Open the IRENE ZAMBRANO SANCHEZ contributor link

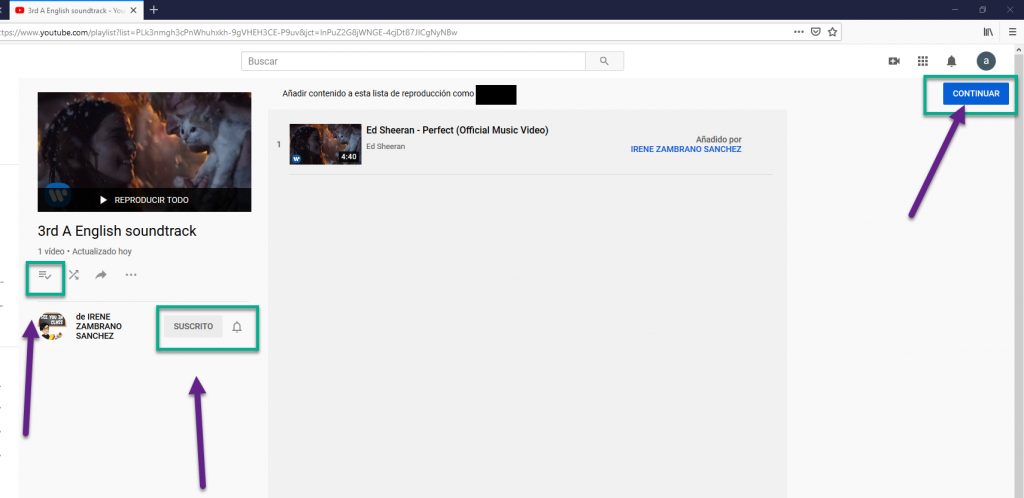[686, 149]
